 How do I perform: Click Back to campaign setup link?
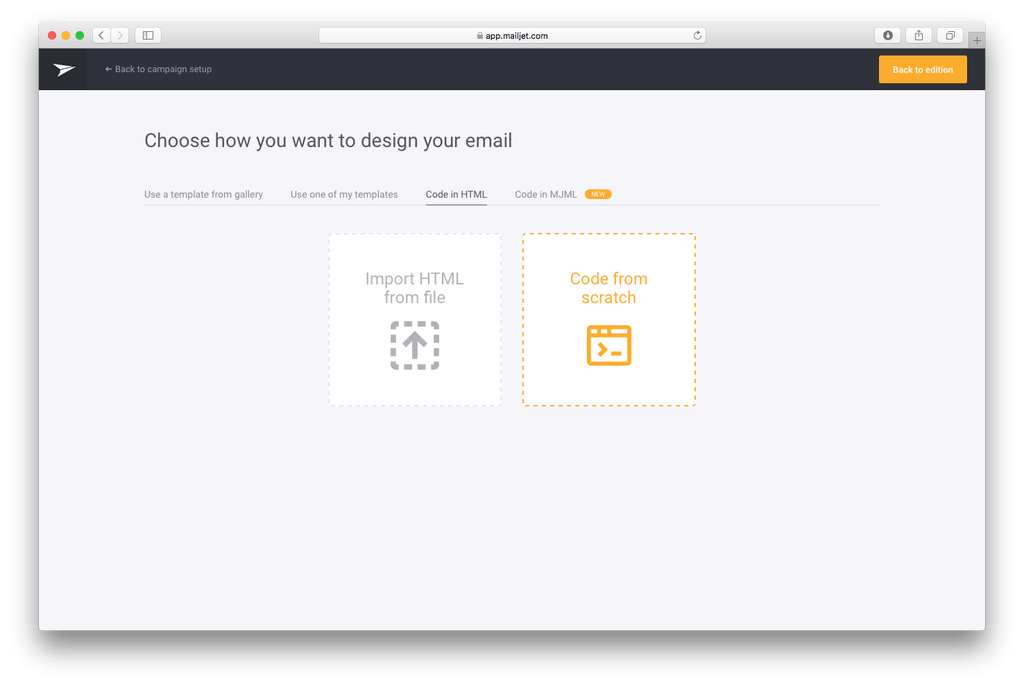tap(158, 69)
